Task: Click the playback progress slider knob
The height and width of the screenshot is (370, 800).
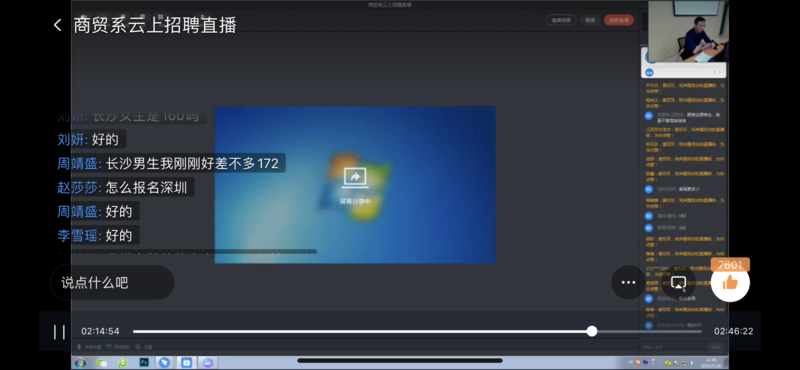Action: coord(592,331)
